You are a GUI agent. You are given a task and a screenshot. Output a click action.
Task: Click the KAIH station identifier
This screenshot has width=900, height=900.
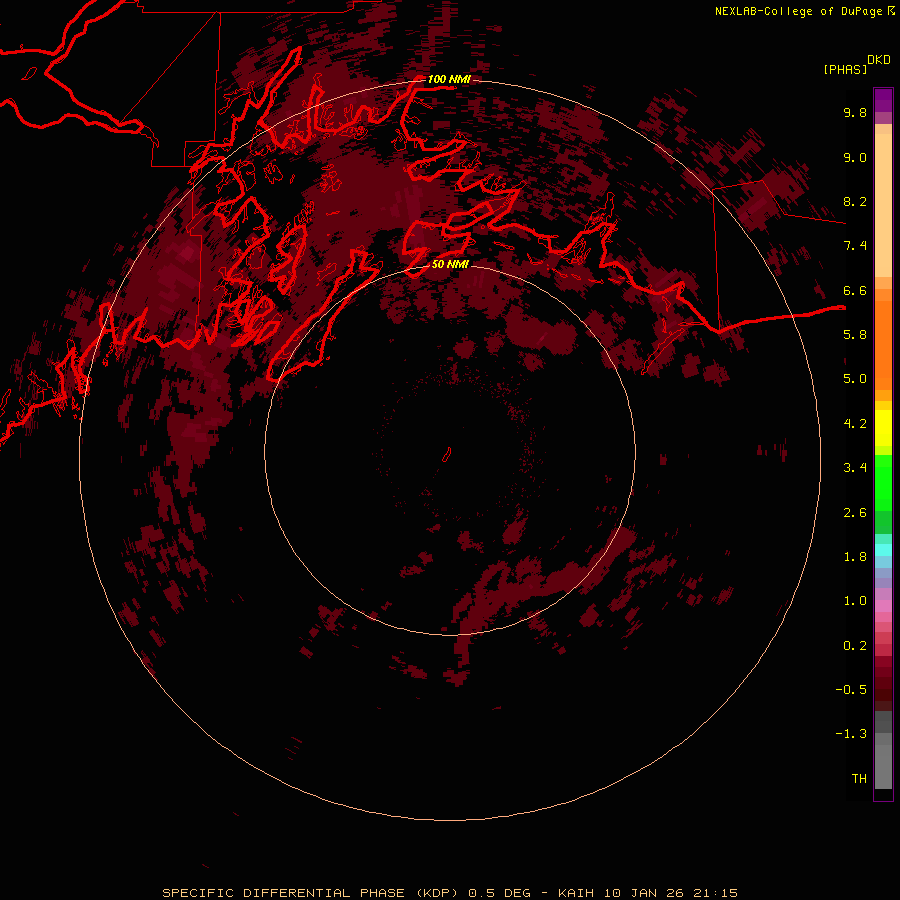pyautogui.click(x=577, y=893)
